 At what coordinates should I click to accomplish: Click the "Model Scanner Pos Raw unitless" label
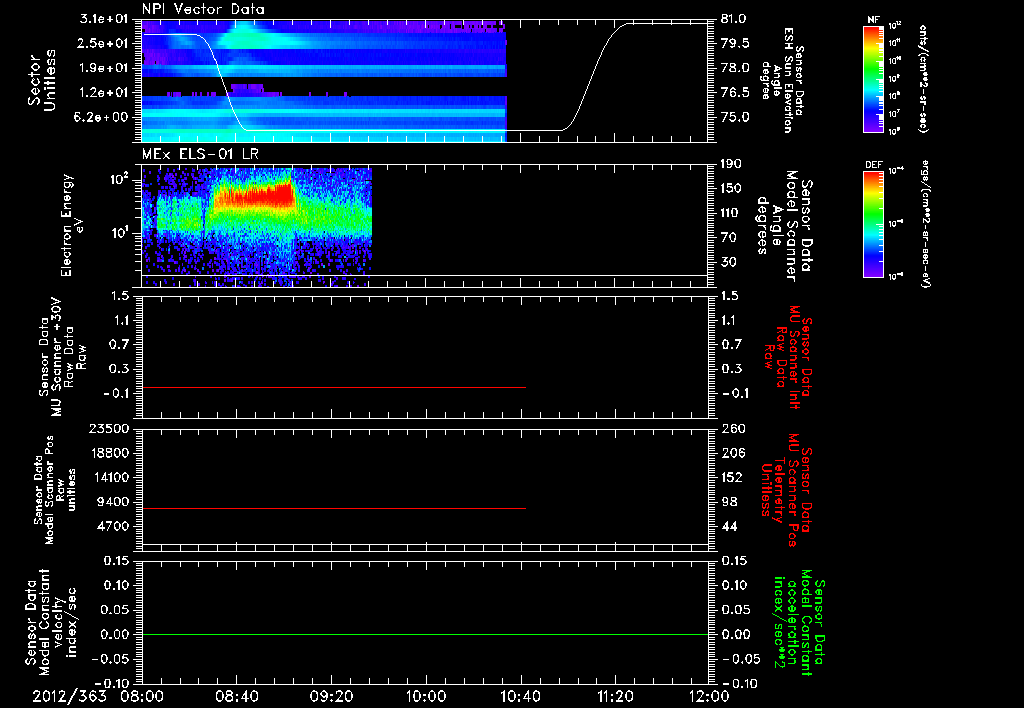[x=55, y=490]
